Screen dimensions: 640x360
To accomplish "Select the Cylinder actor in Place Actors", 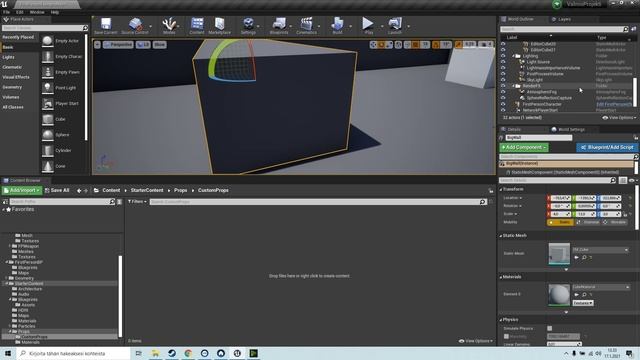I will [x=63, y=150].
